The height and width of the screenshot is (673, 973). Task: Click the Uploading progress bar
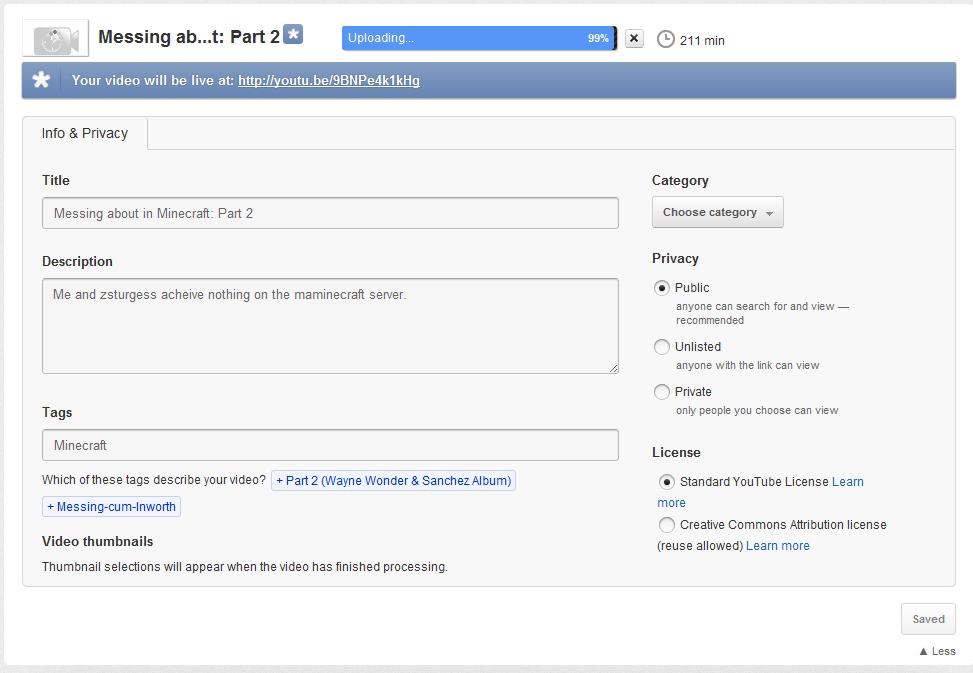(x=479, y=38)
